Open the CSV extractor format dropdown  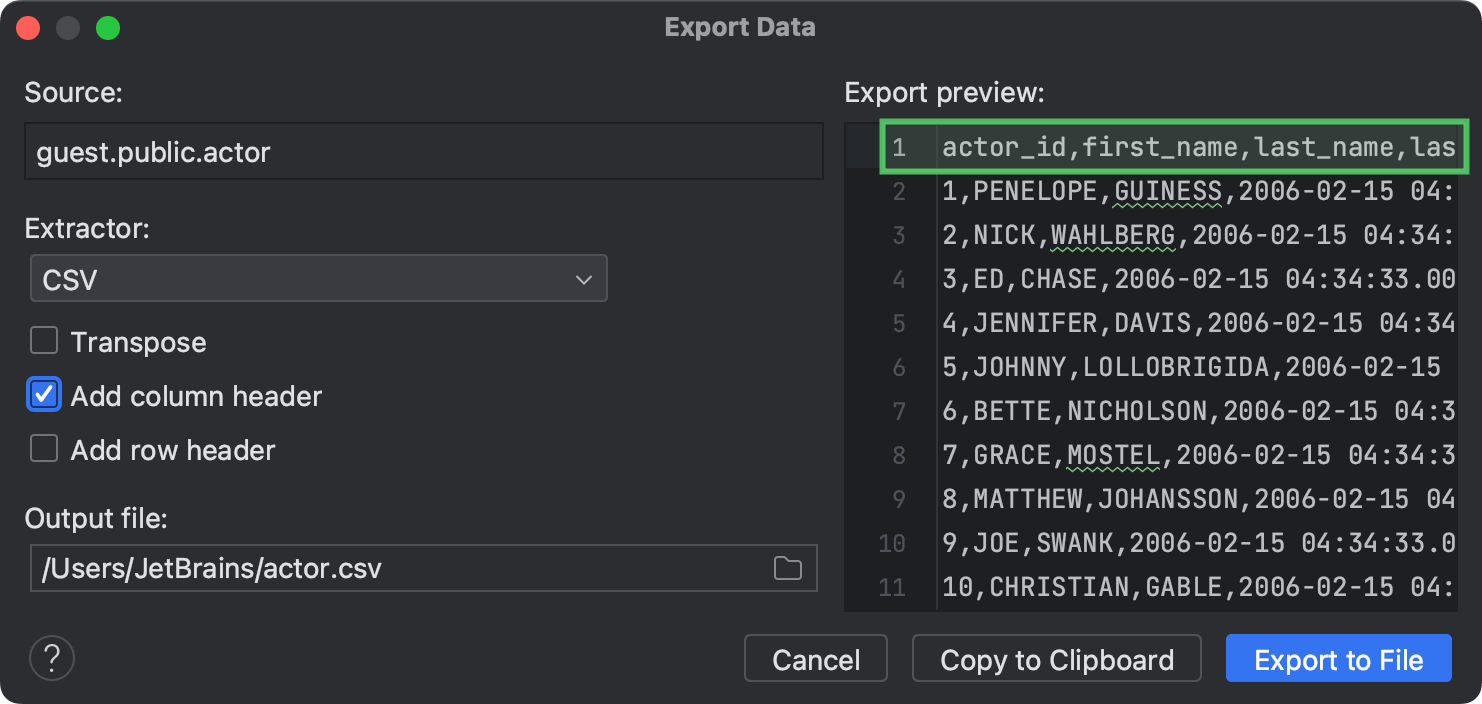tap(318, 278)
